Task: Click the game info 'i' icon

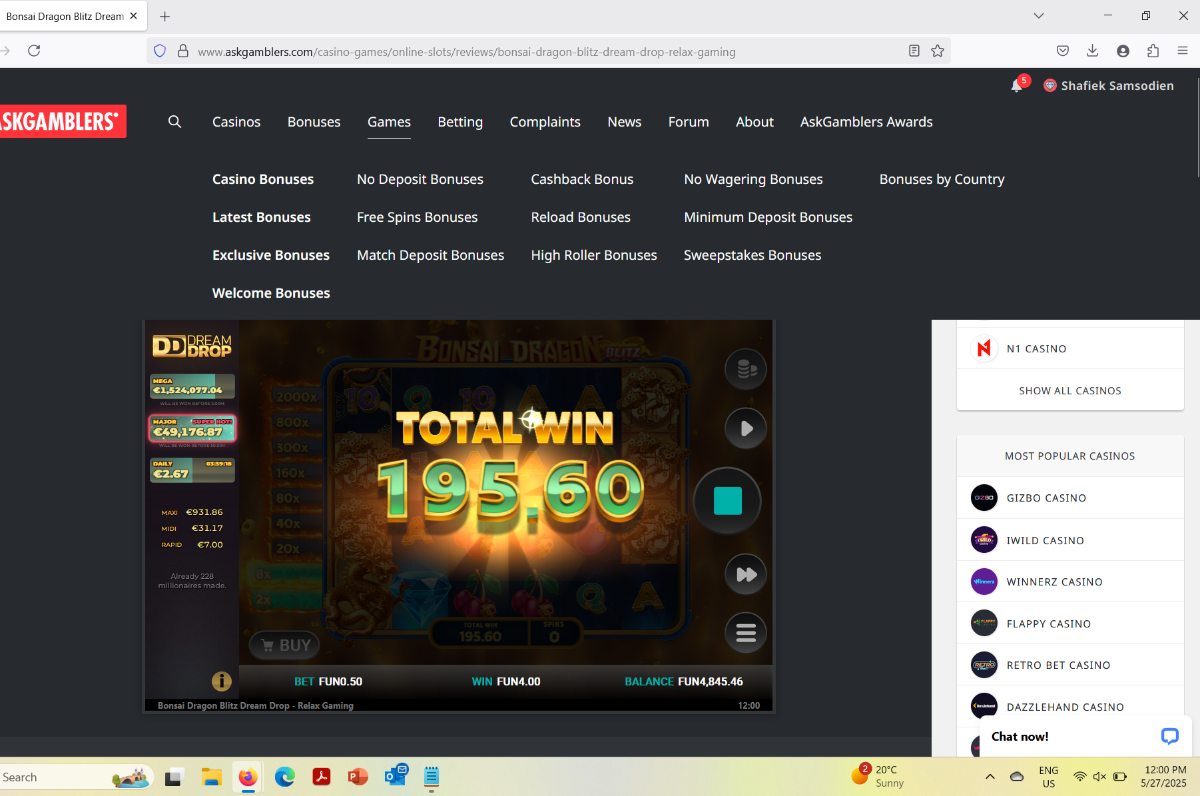Action: click(222, 681)
